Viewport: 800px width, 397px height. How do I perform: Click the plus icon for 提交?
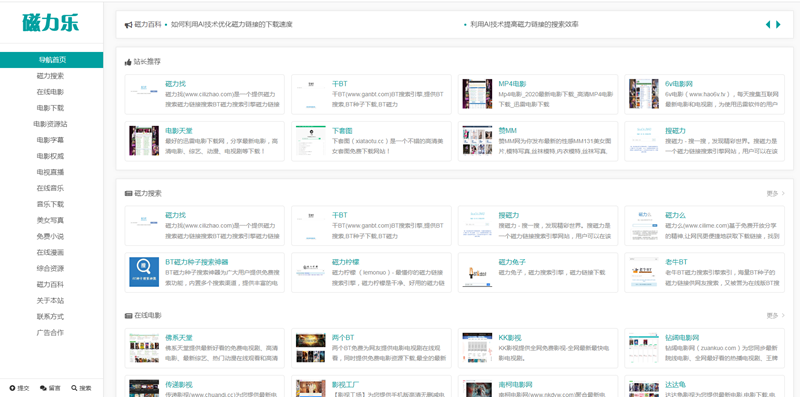pyautogui.click(x=12, y=388)
